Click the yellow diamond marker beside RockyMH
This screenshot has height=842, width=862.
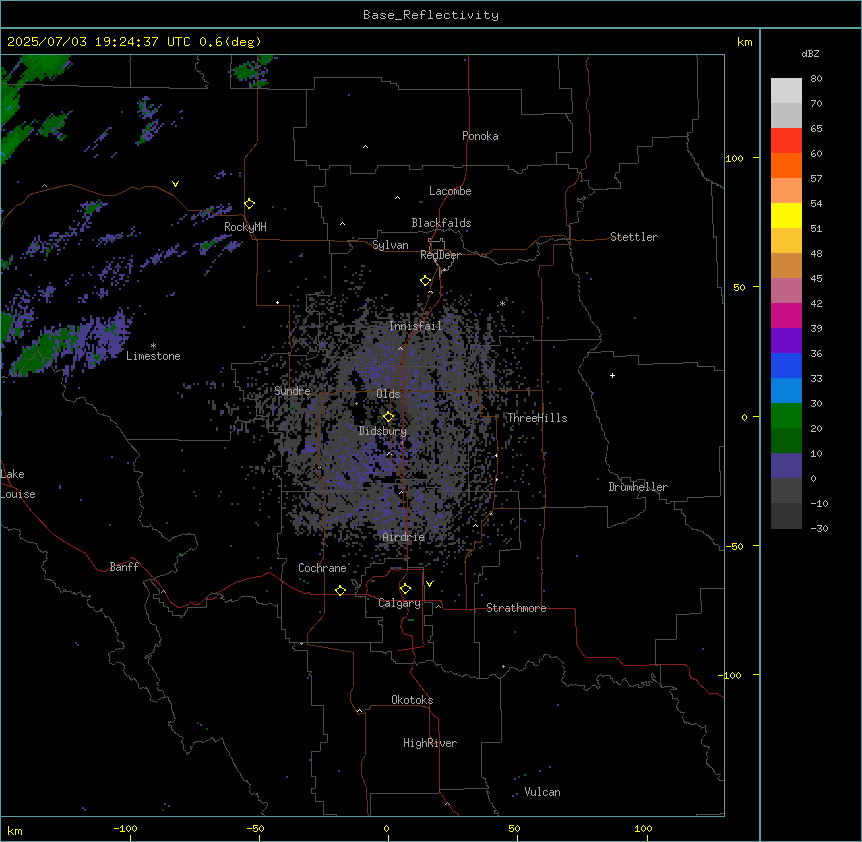(x=250, y=204)
